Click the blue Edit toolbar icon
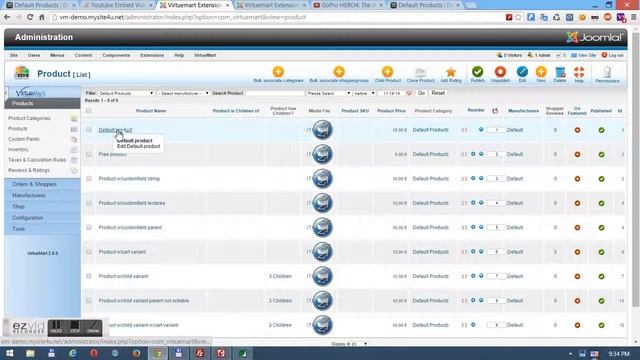 click(522, 72)
